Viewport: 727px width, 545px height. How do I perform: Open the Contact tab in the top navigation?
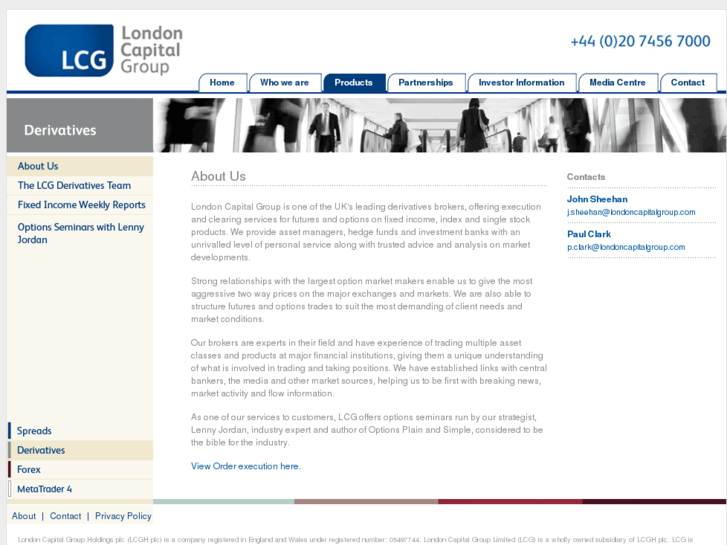pyautogui.click(x=688, y=83)
